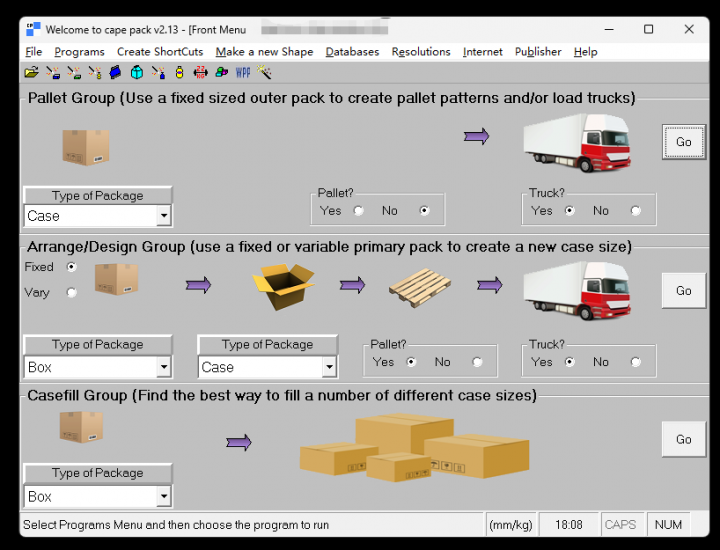
Task: Click the yellow bottle toolbar icon
Action: coord(179,72)
